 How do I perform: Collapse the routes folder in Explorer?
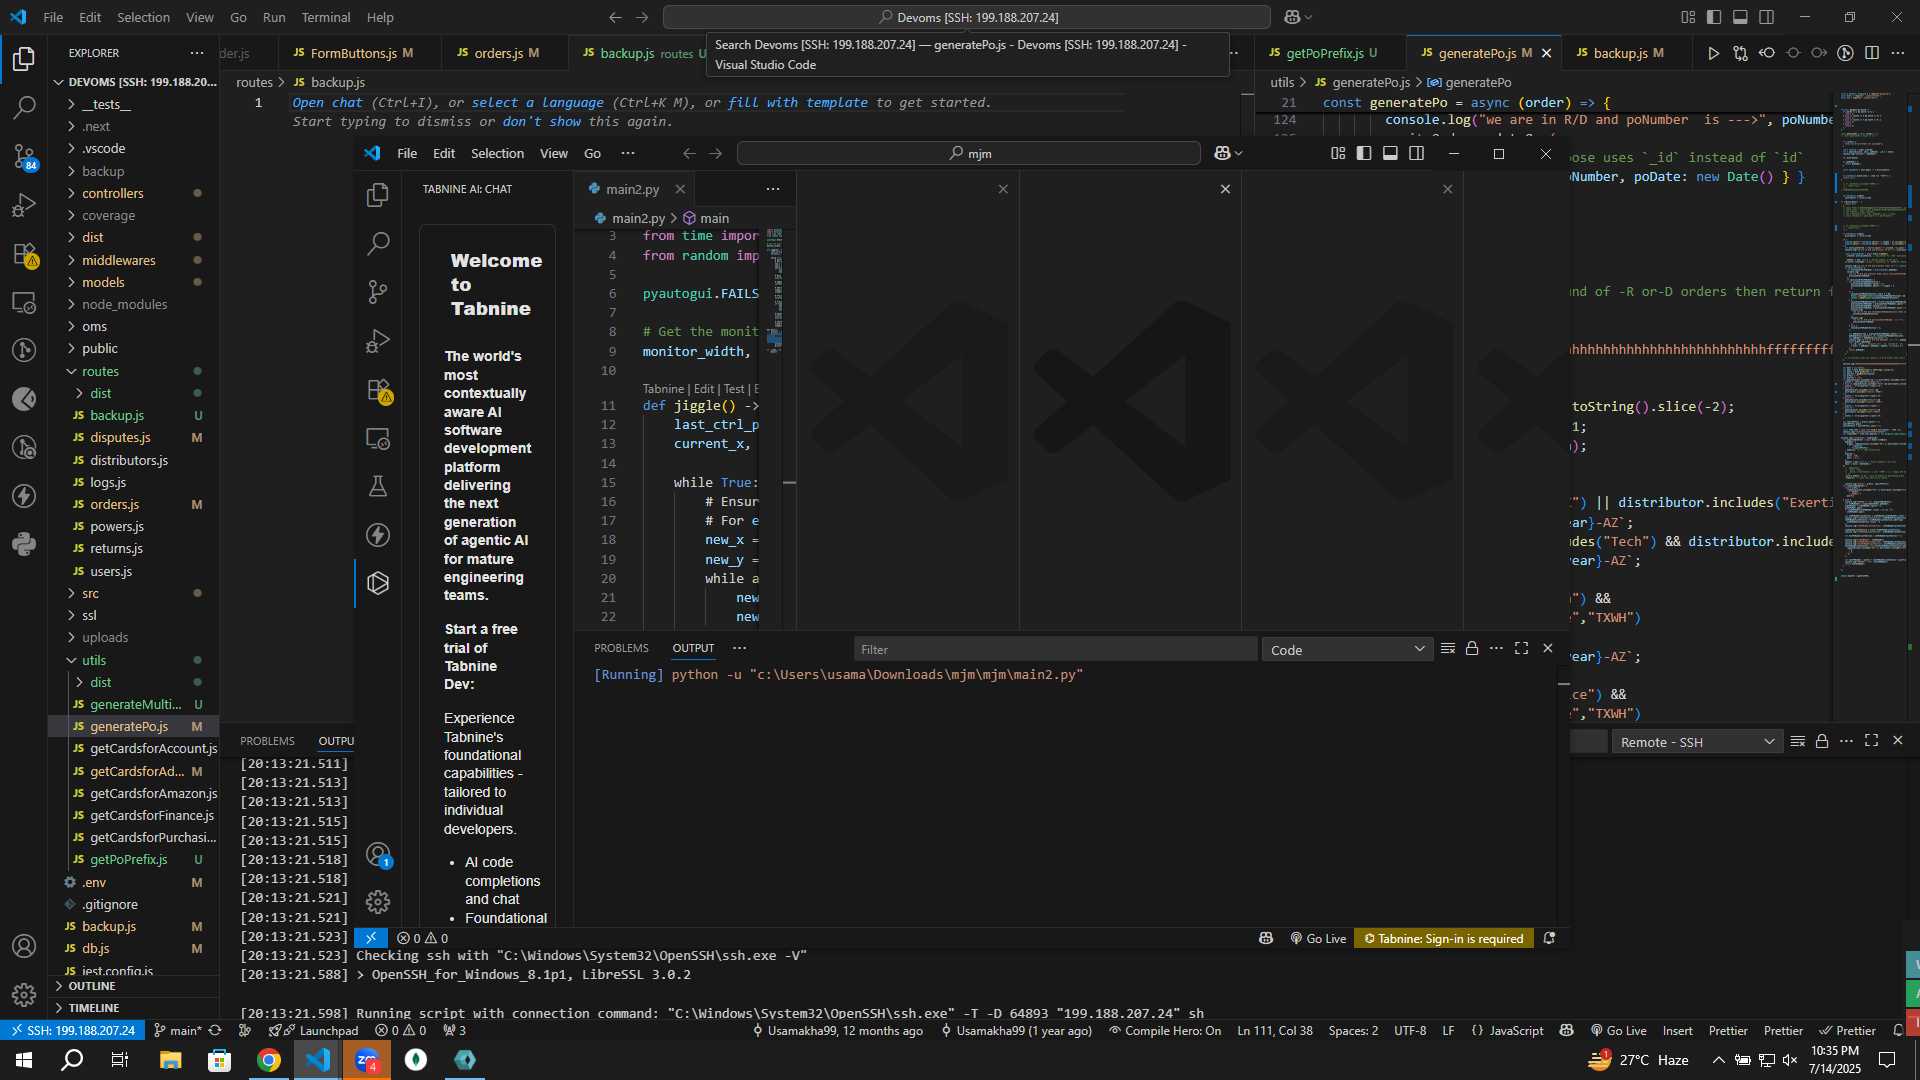pyautogui.click(x=134, y=371)
